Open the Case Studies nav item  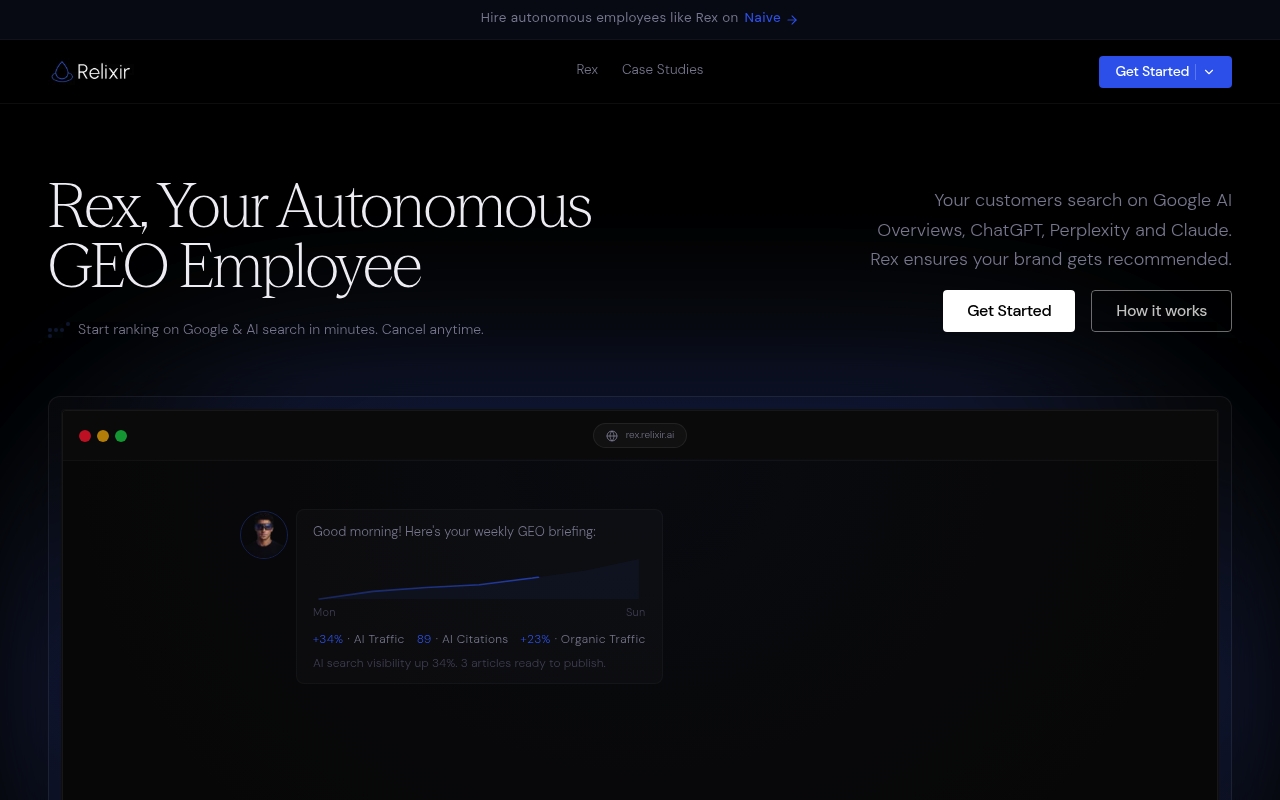662,70
